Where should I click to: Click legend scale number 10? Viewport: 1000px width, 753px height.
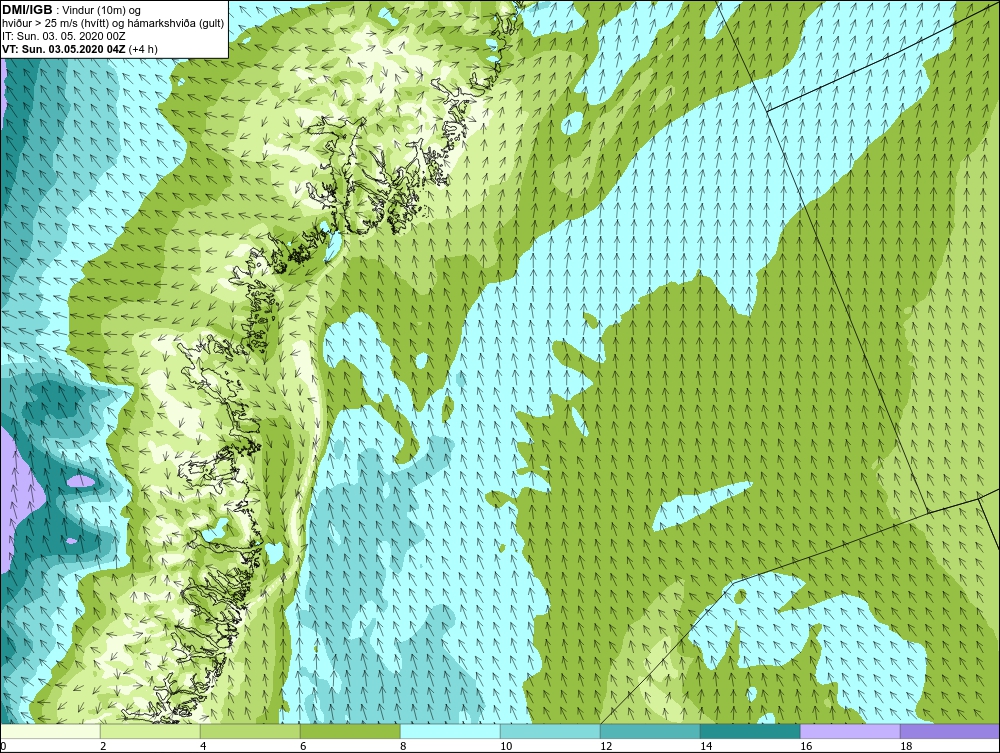(506, 746)
